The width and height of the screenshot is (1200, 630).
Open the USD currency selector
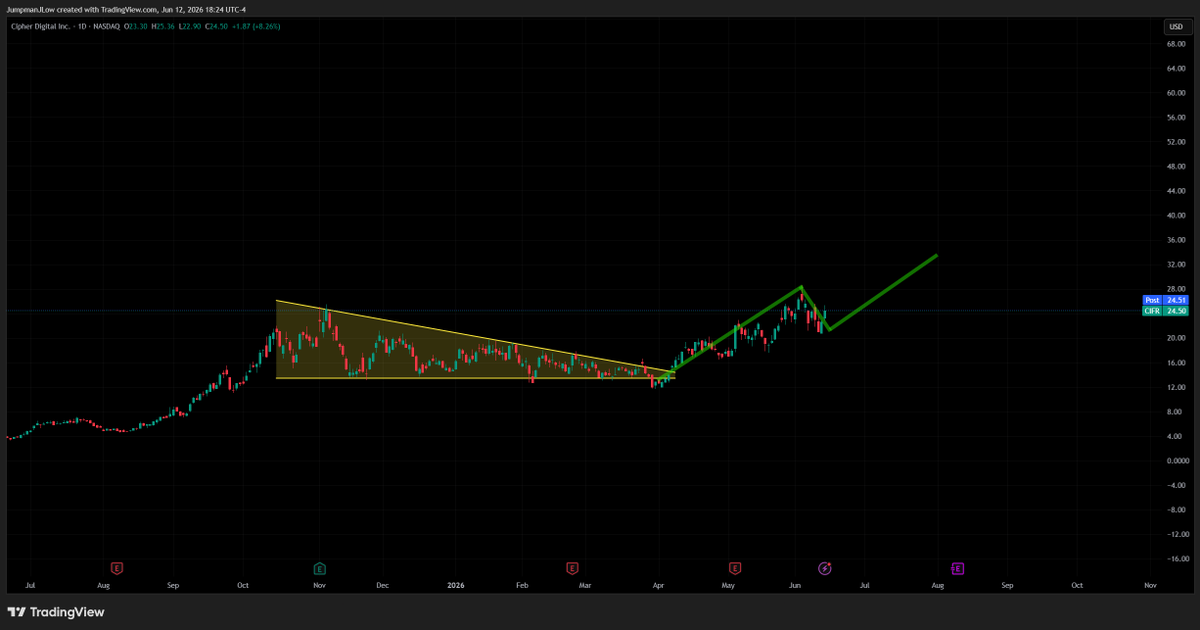[x=1176, y=27]
